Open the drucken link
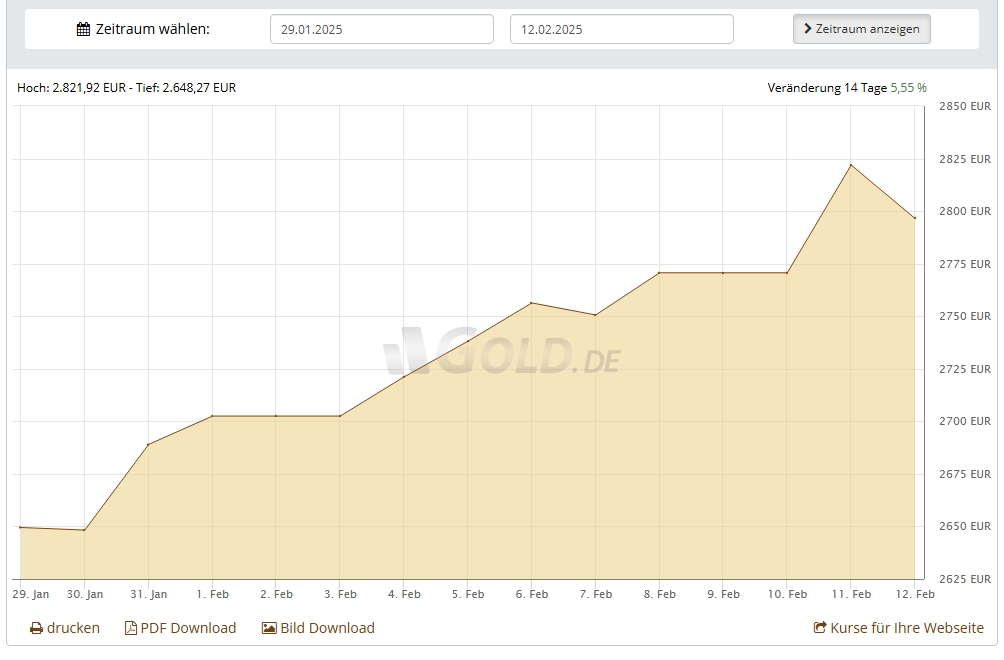This screenshot has width=1004, height=660. click(x=65, y=628)
